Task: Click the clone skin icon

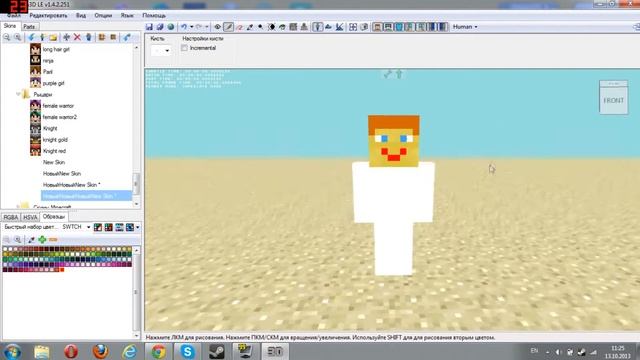Action: [89, 37]
